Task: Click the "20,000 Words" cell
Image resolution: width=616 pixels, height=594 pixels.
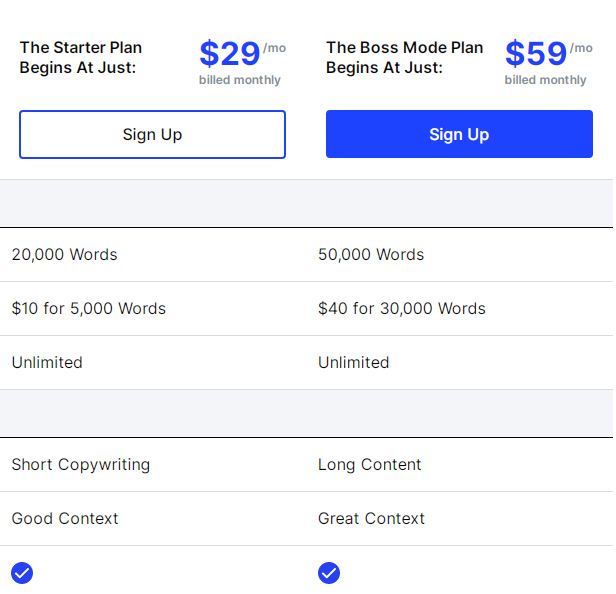Action: click(x=64, y=254)
